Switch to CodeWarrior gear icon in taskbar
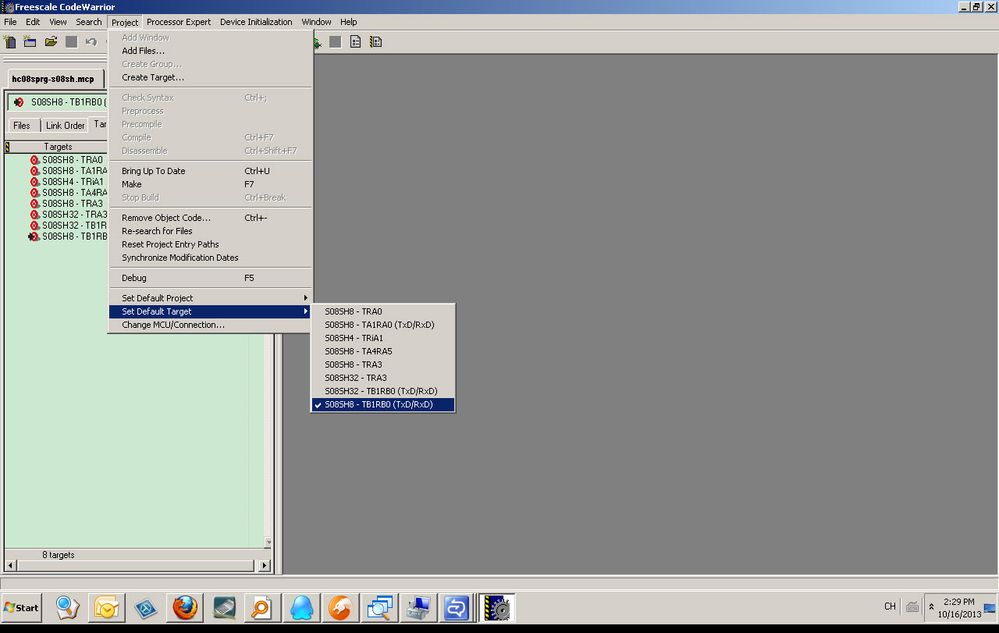This screenshot has width=999, height=633. click(x=497, y=607)
